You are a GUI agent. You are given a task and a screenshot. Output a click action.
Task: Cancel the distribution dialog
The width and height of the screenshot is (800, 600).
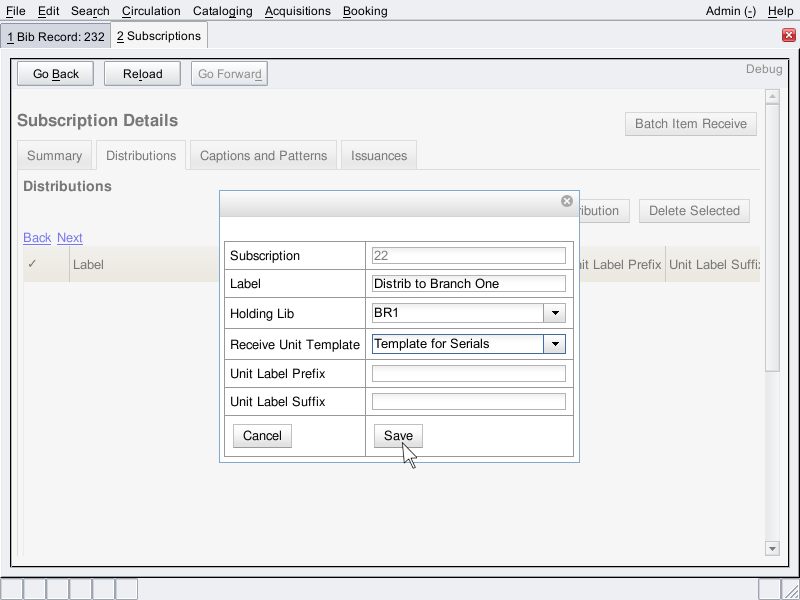tap(262, 436)
